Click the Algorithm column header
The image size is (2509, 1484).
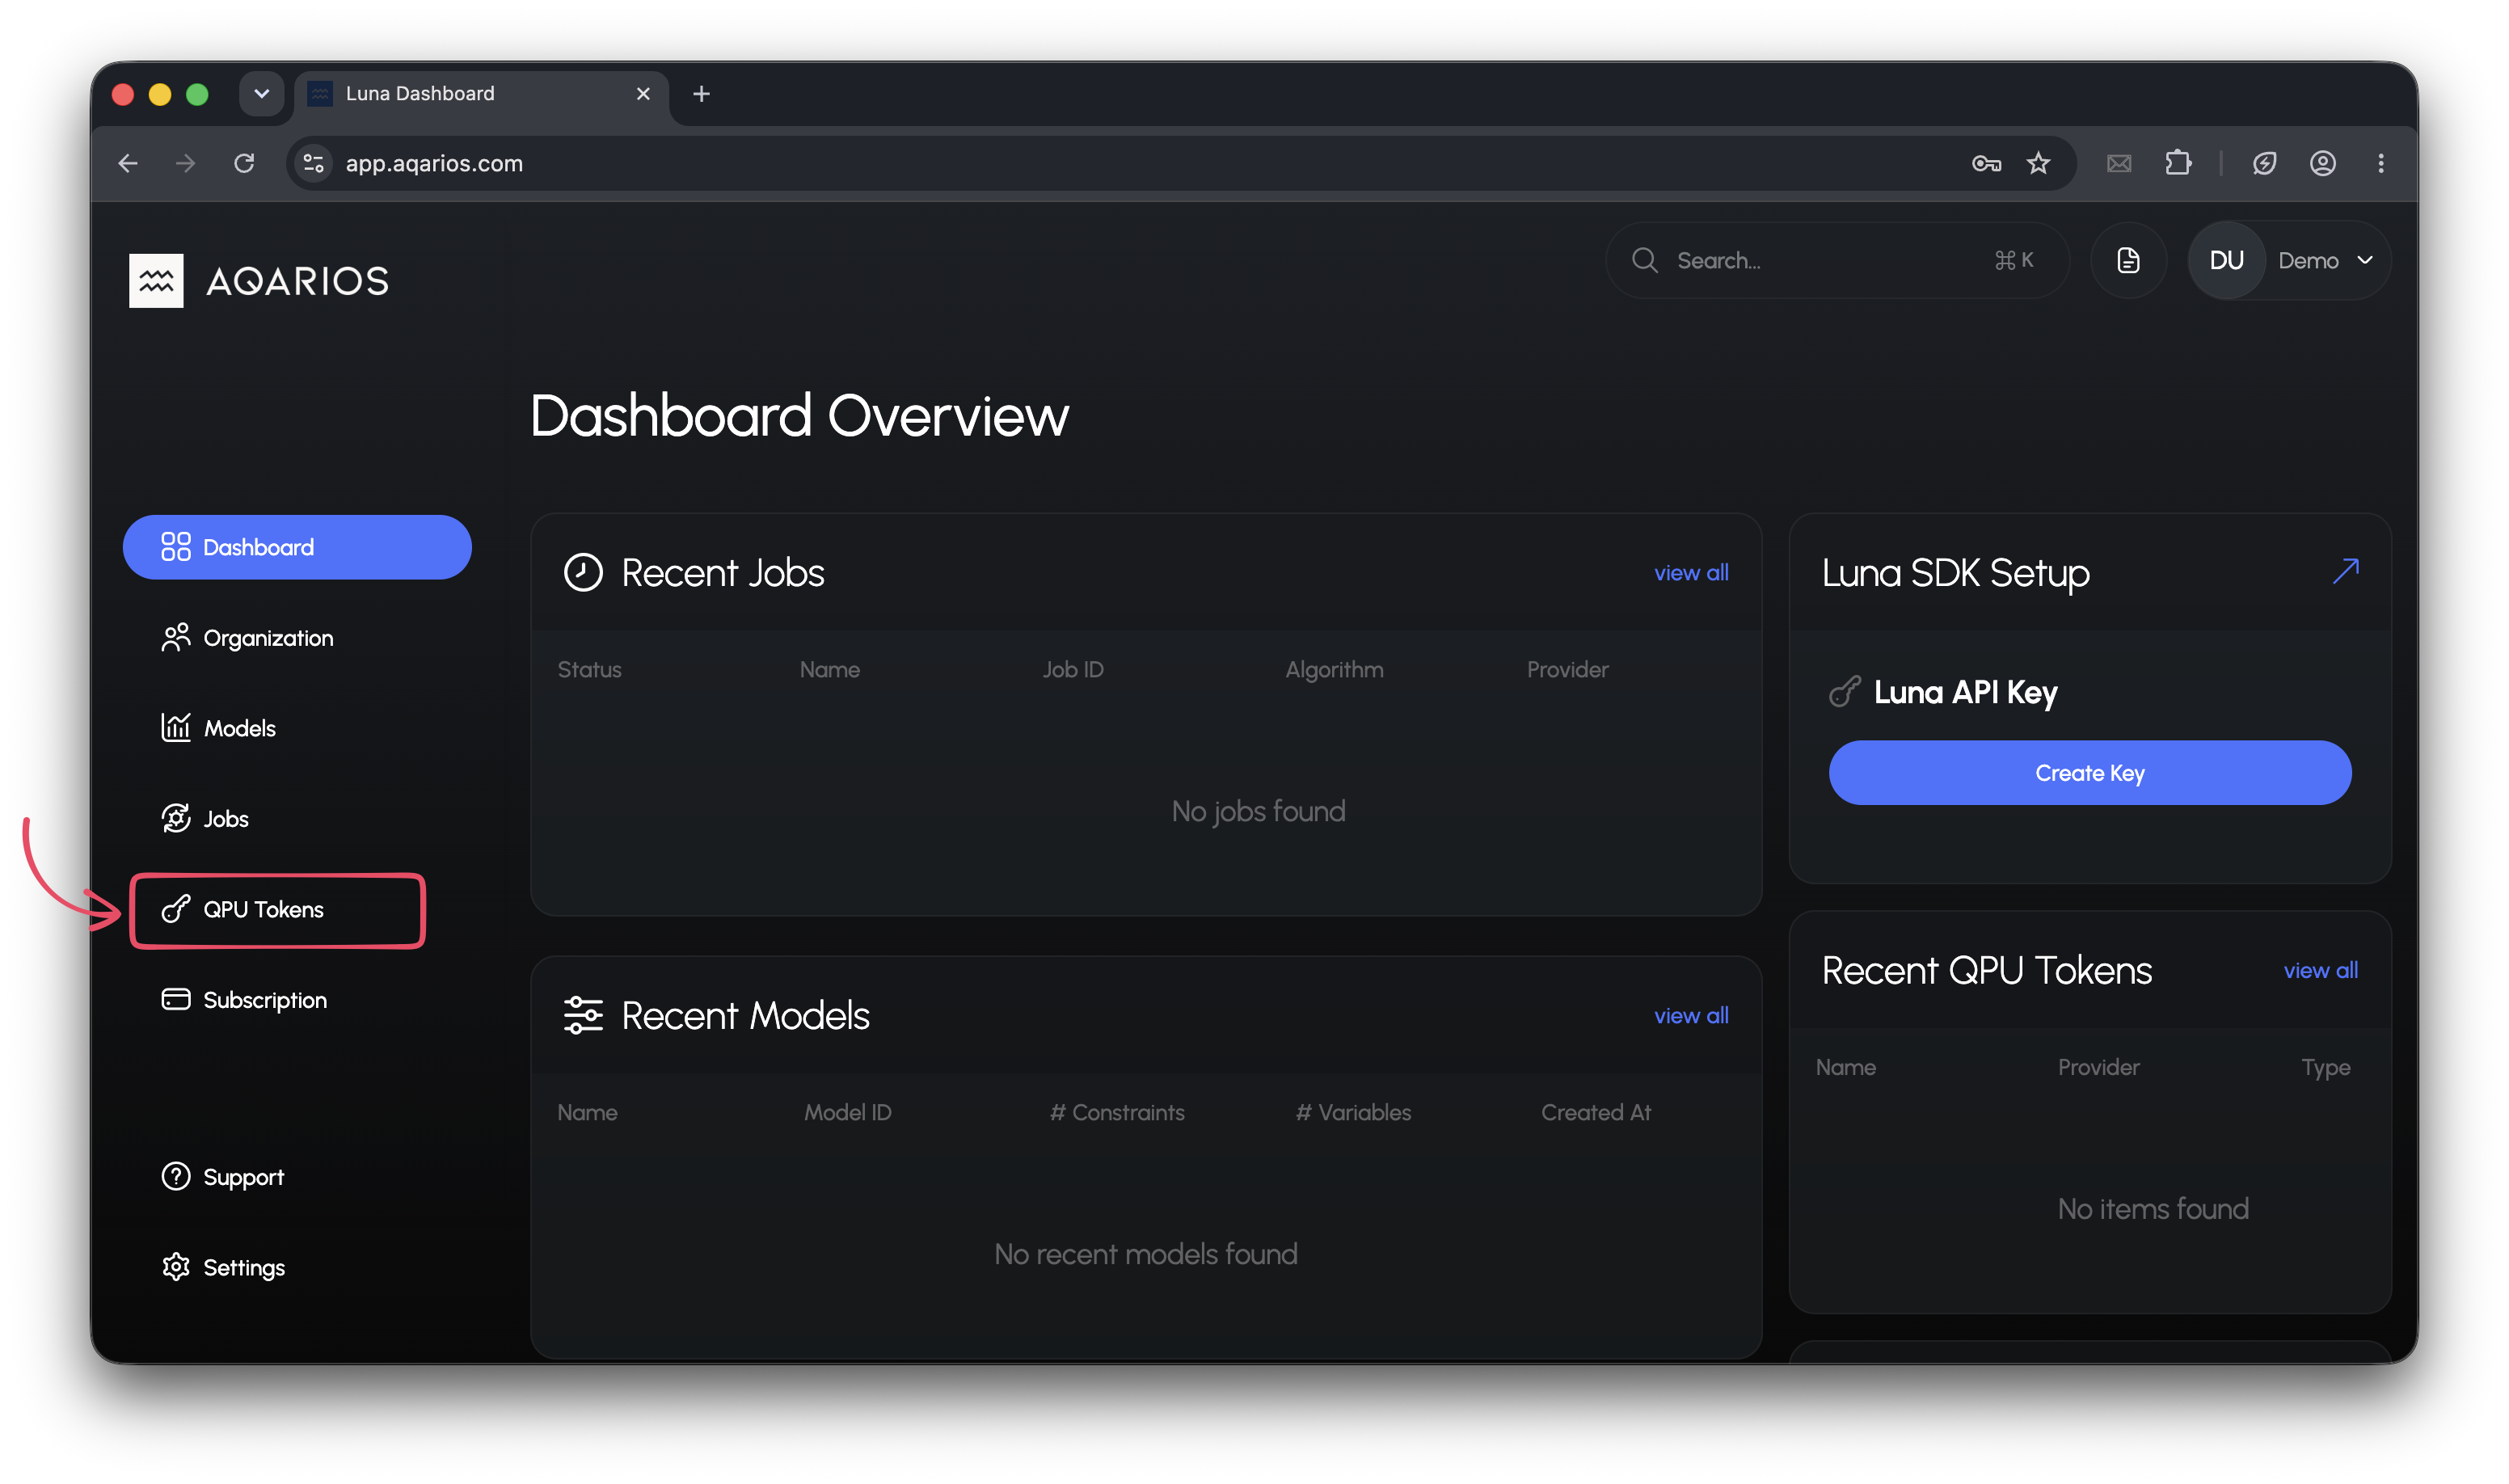coord(1334,670)
